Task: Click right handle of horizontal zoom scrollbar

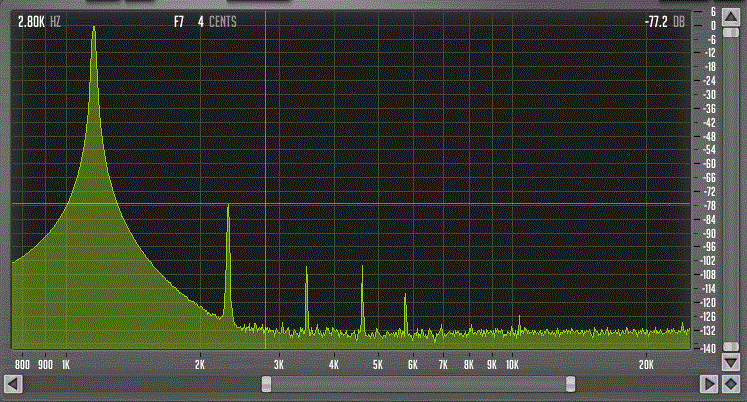Action: pos(570,384)
